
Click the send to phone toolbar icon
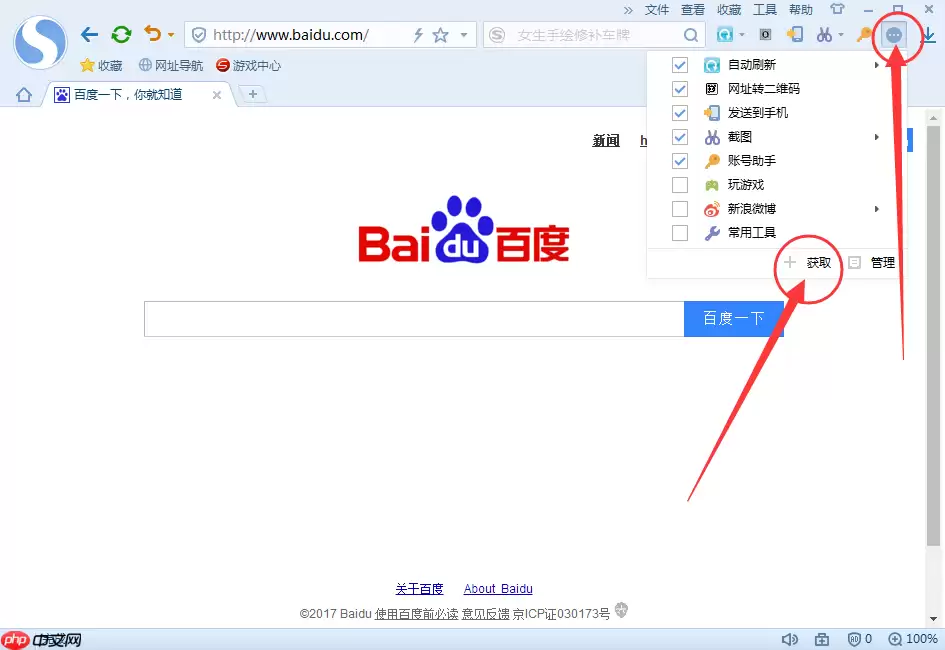click(x=795, y=35)
